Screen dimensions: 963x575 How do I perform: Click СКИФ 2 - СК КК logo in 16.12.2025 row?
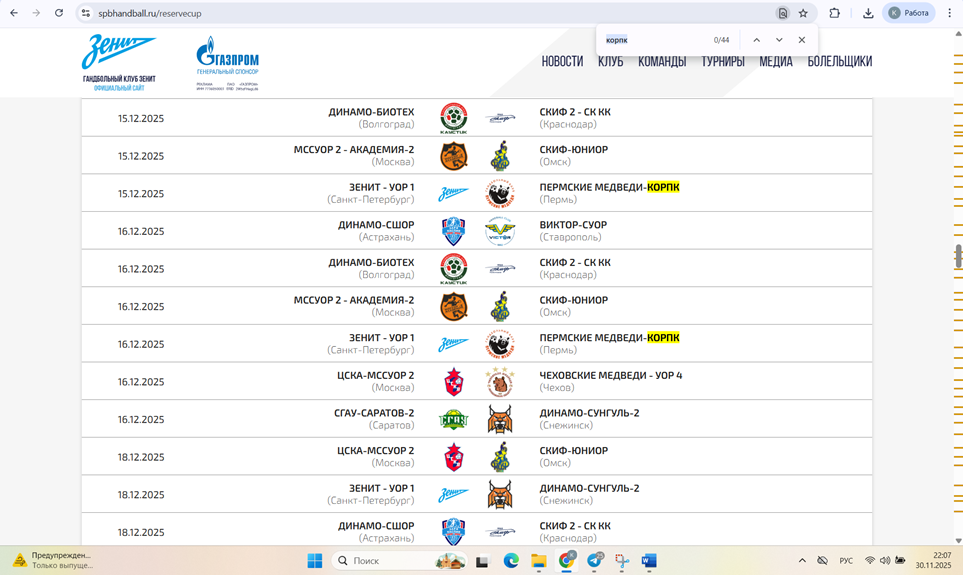coord(500,268)
